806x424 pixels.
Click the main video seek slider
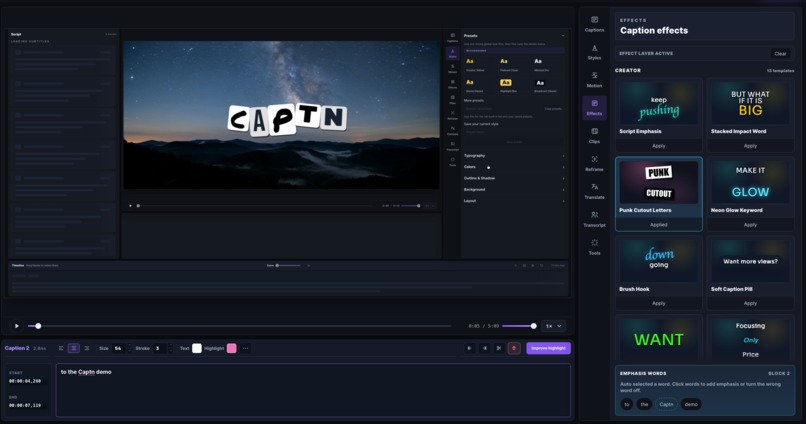239,326
